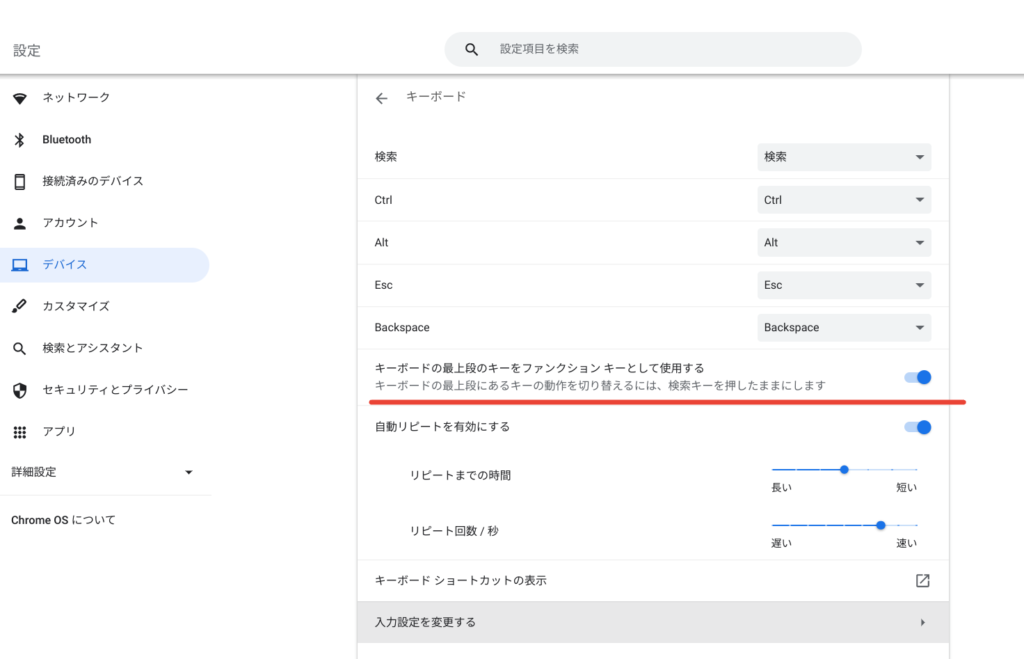This screenshot has width=1024, height=659.
Task: Open the Backspace key mapping dropdown
Action: tap(844, 328)
